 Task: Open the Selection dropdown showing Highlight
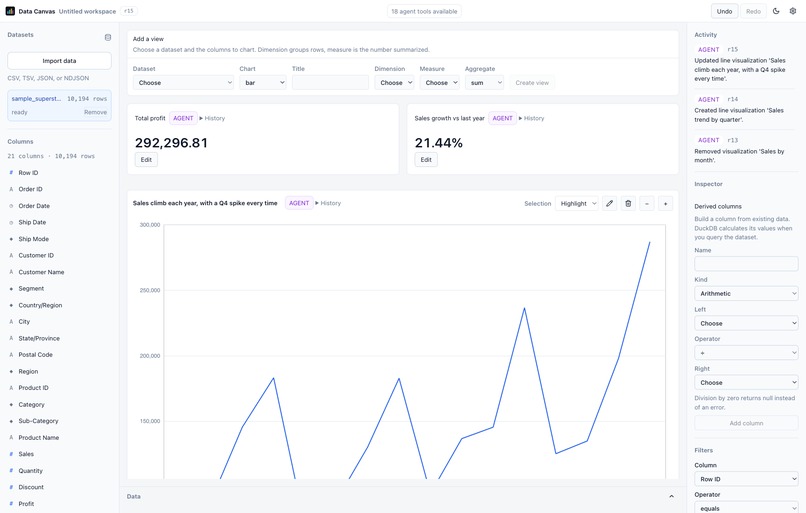(x=577, y=204)
